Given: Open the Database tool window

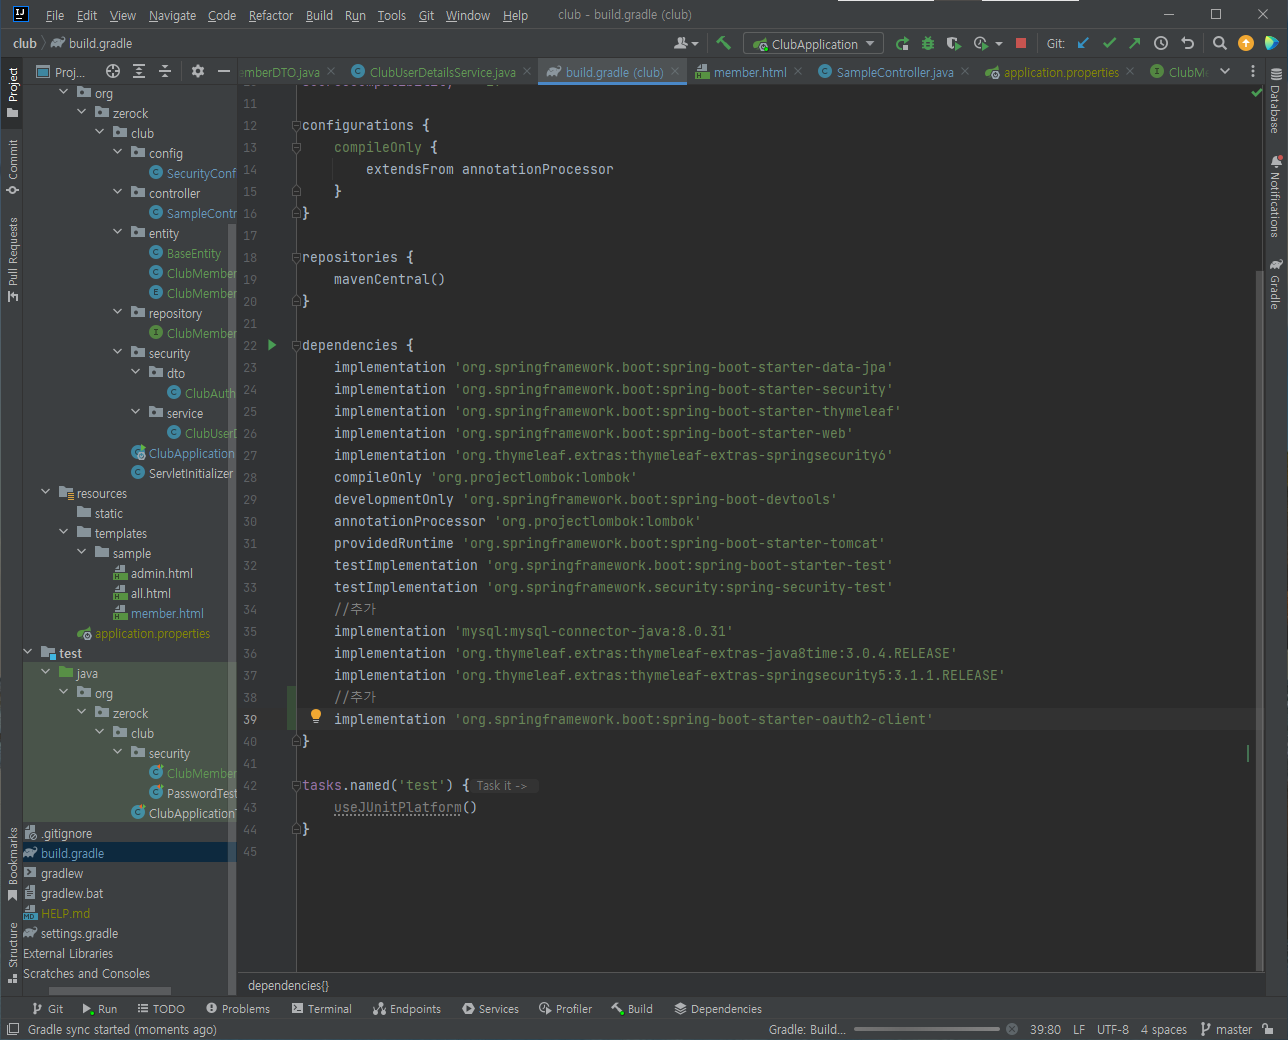Looking at the screenshot, I should (1275, 101).
